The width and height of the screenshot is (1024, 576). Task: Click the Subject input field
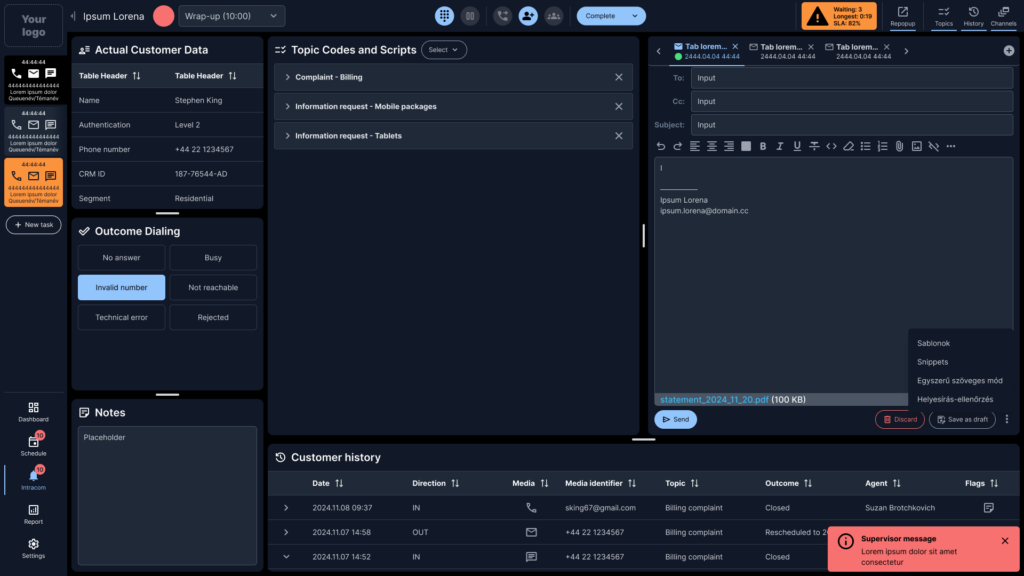pyautogui.click(x=852, y=125)
